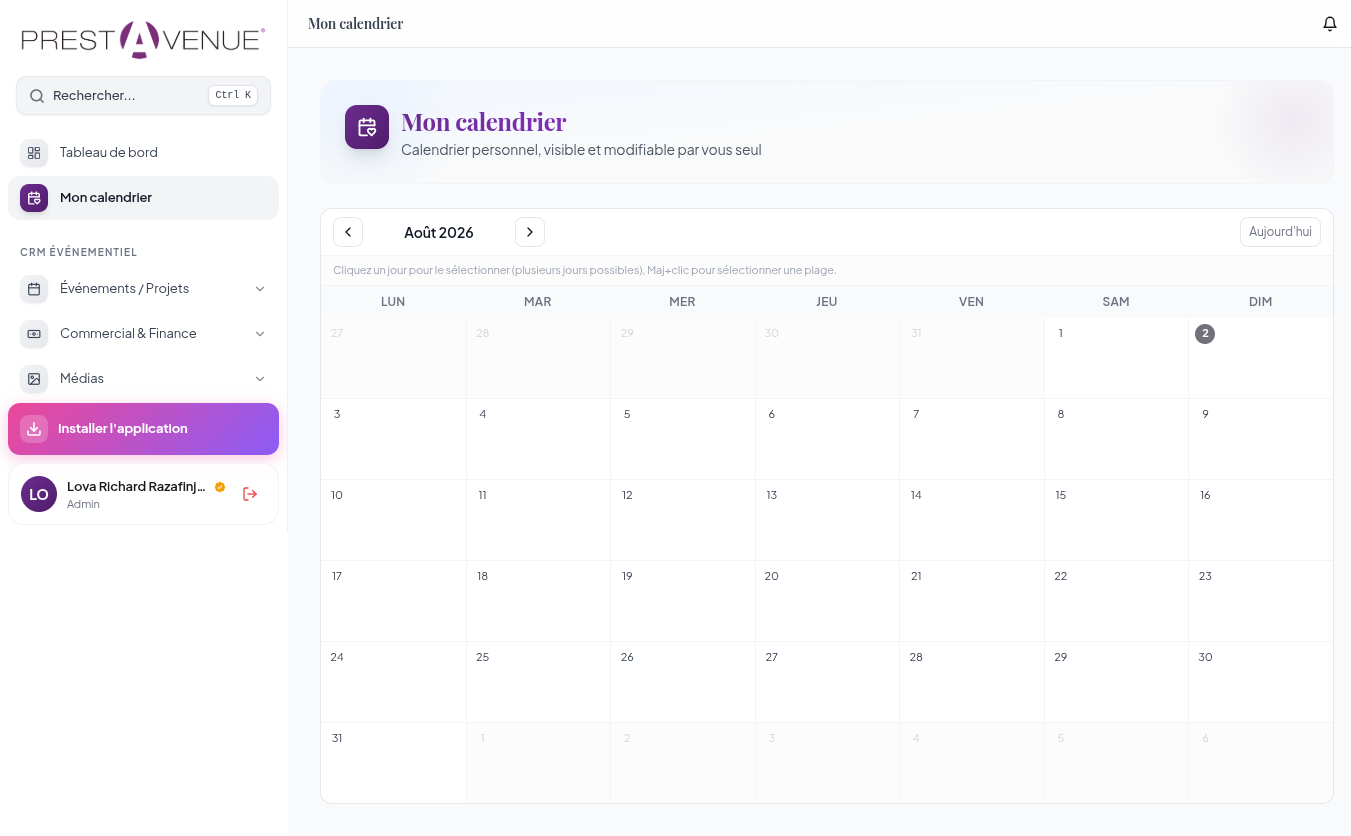This screenshot has height=836, width=1351.
Task: Install the app via Installer l'application
Action: point(143,429)
